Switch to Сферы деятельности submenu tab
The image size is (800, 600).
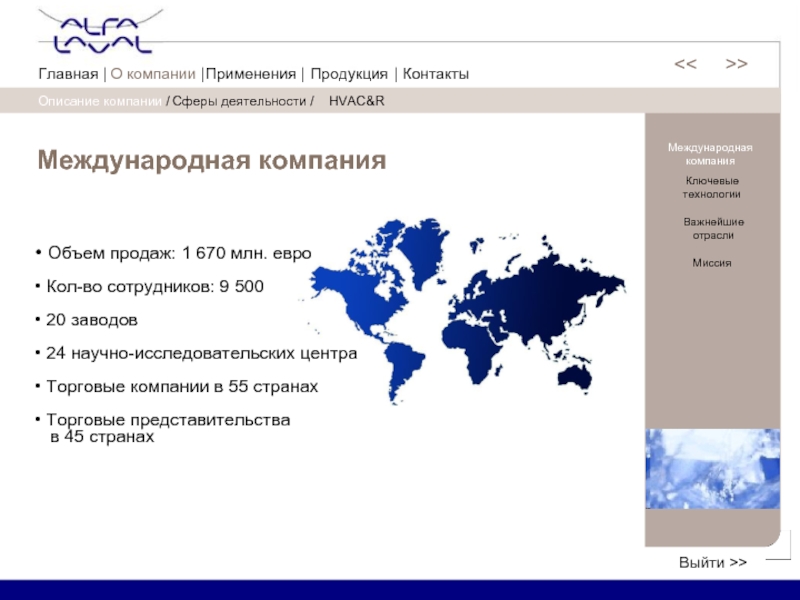click(239, 102)
